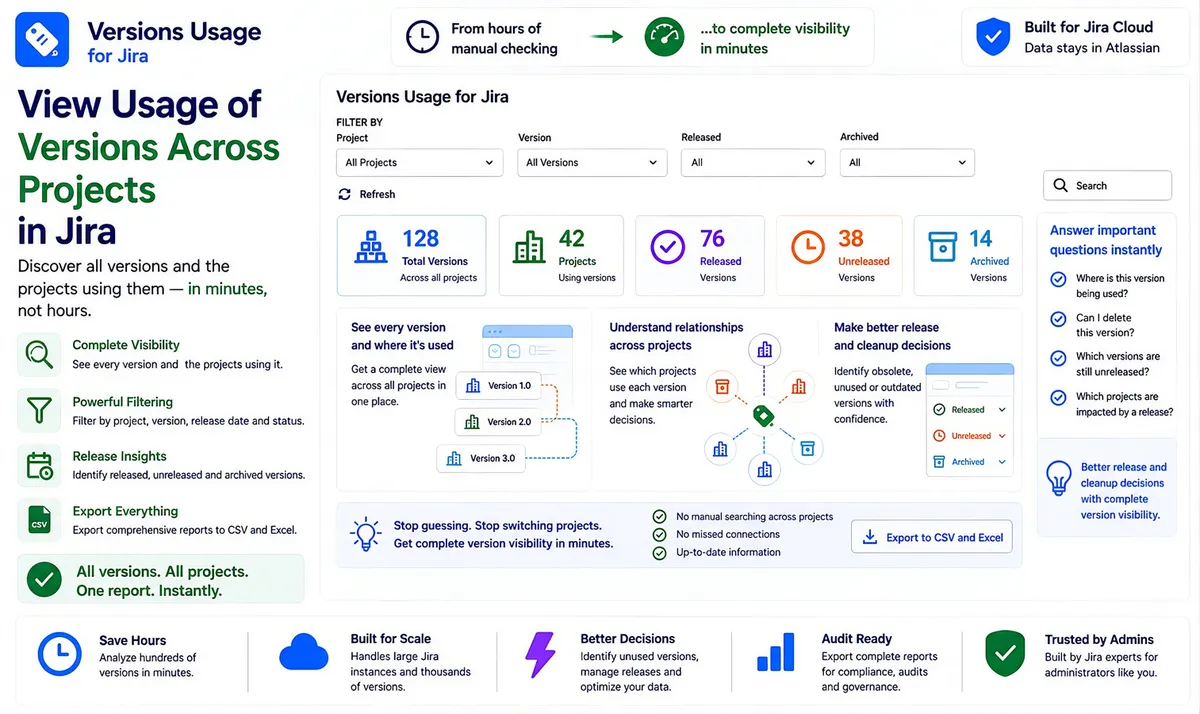Click the Release Insights calendar icon
The image size is (1200, 714).
39,465
